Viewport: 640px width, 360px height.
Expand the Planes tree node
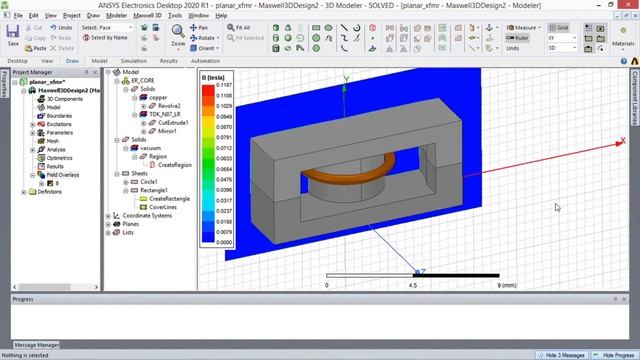[108, 224]
